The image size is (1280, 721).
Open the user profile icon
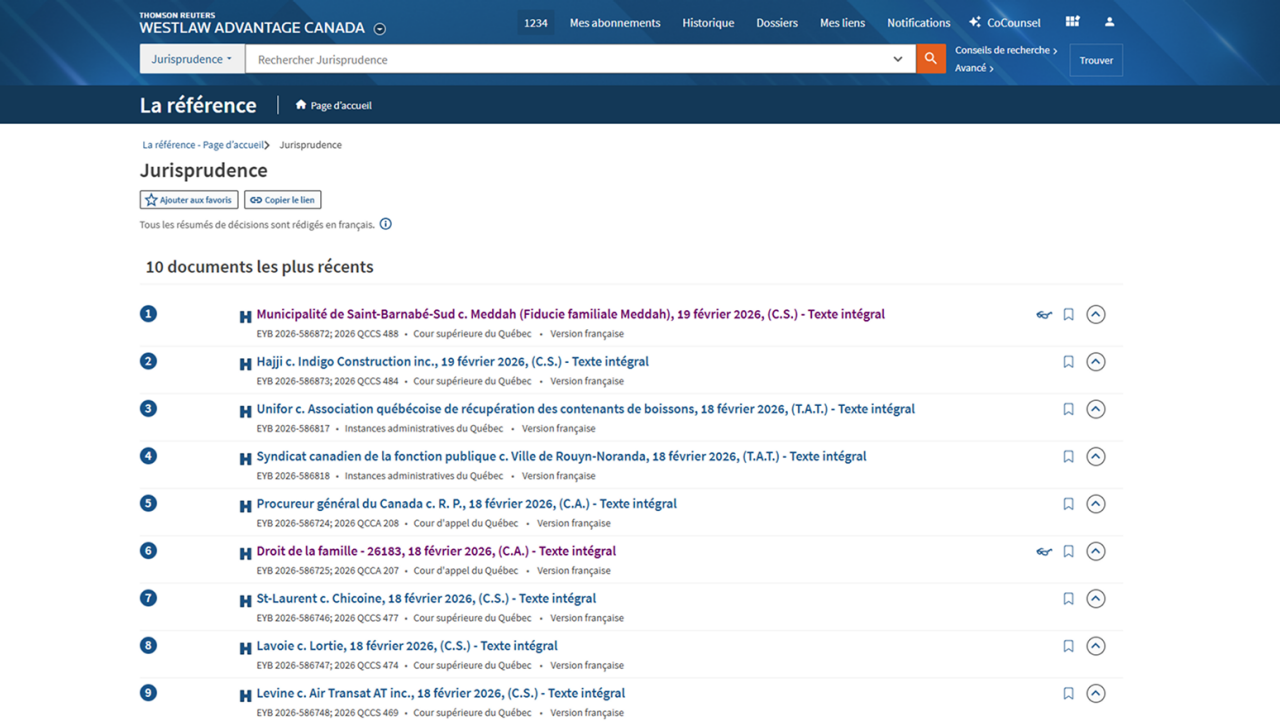(1109, 22)
